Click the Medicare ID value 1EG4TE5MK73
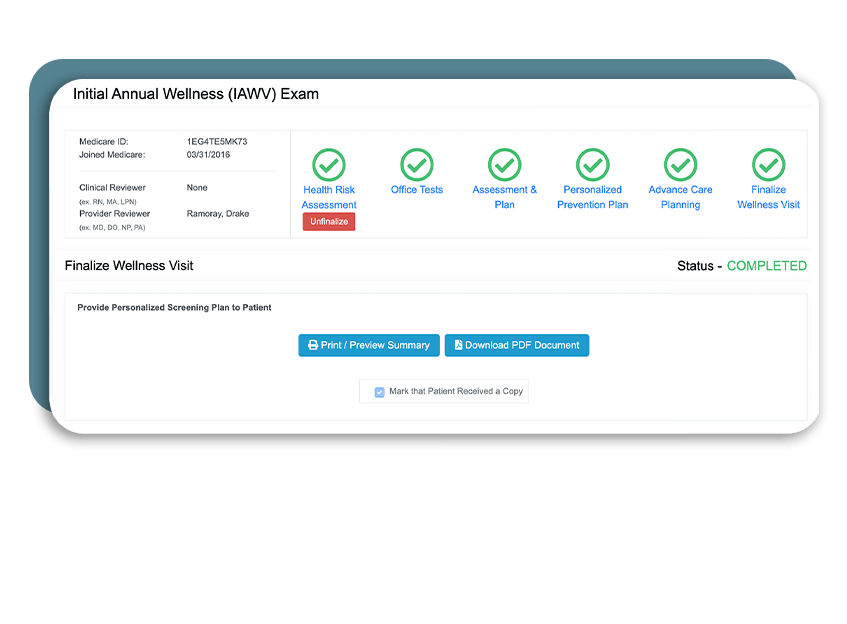Viewport: 847px width, 624px height. [217, 142]
